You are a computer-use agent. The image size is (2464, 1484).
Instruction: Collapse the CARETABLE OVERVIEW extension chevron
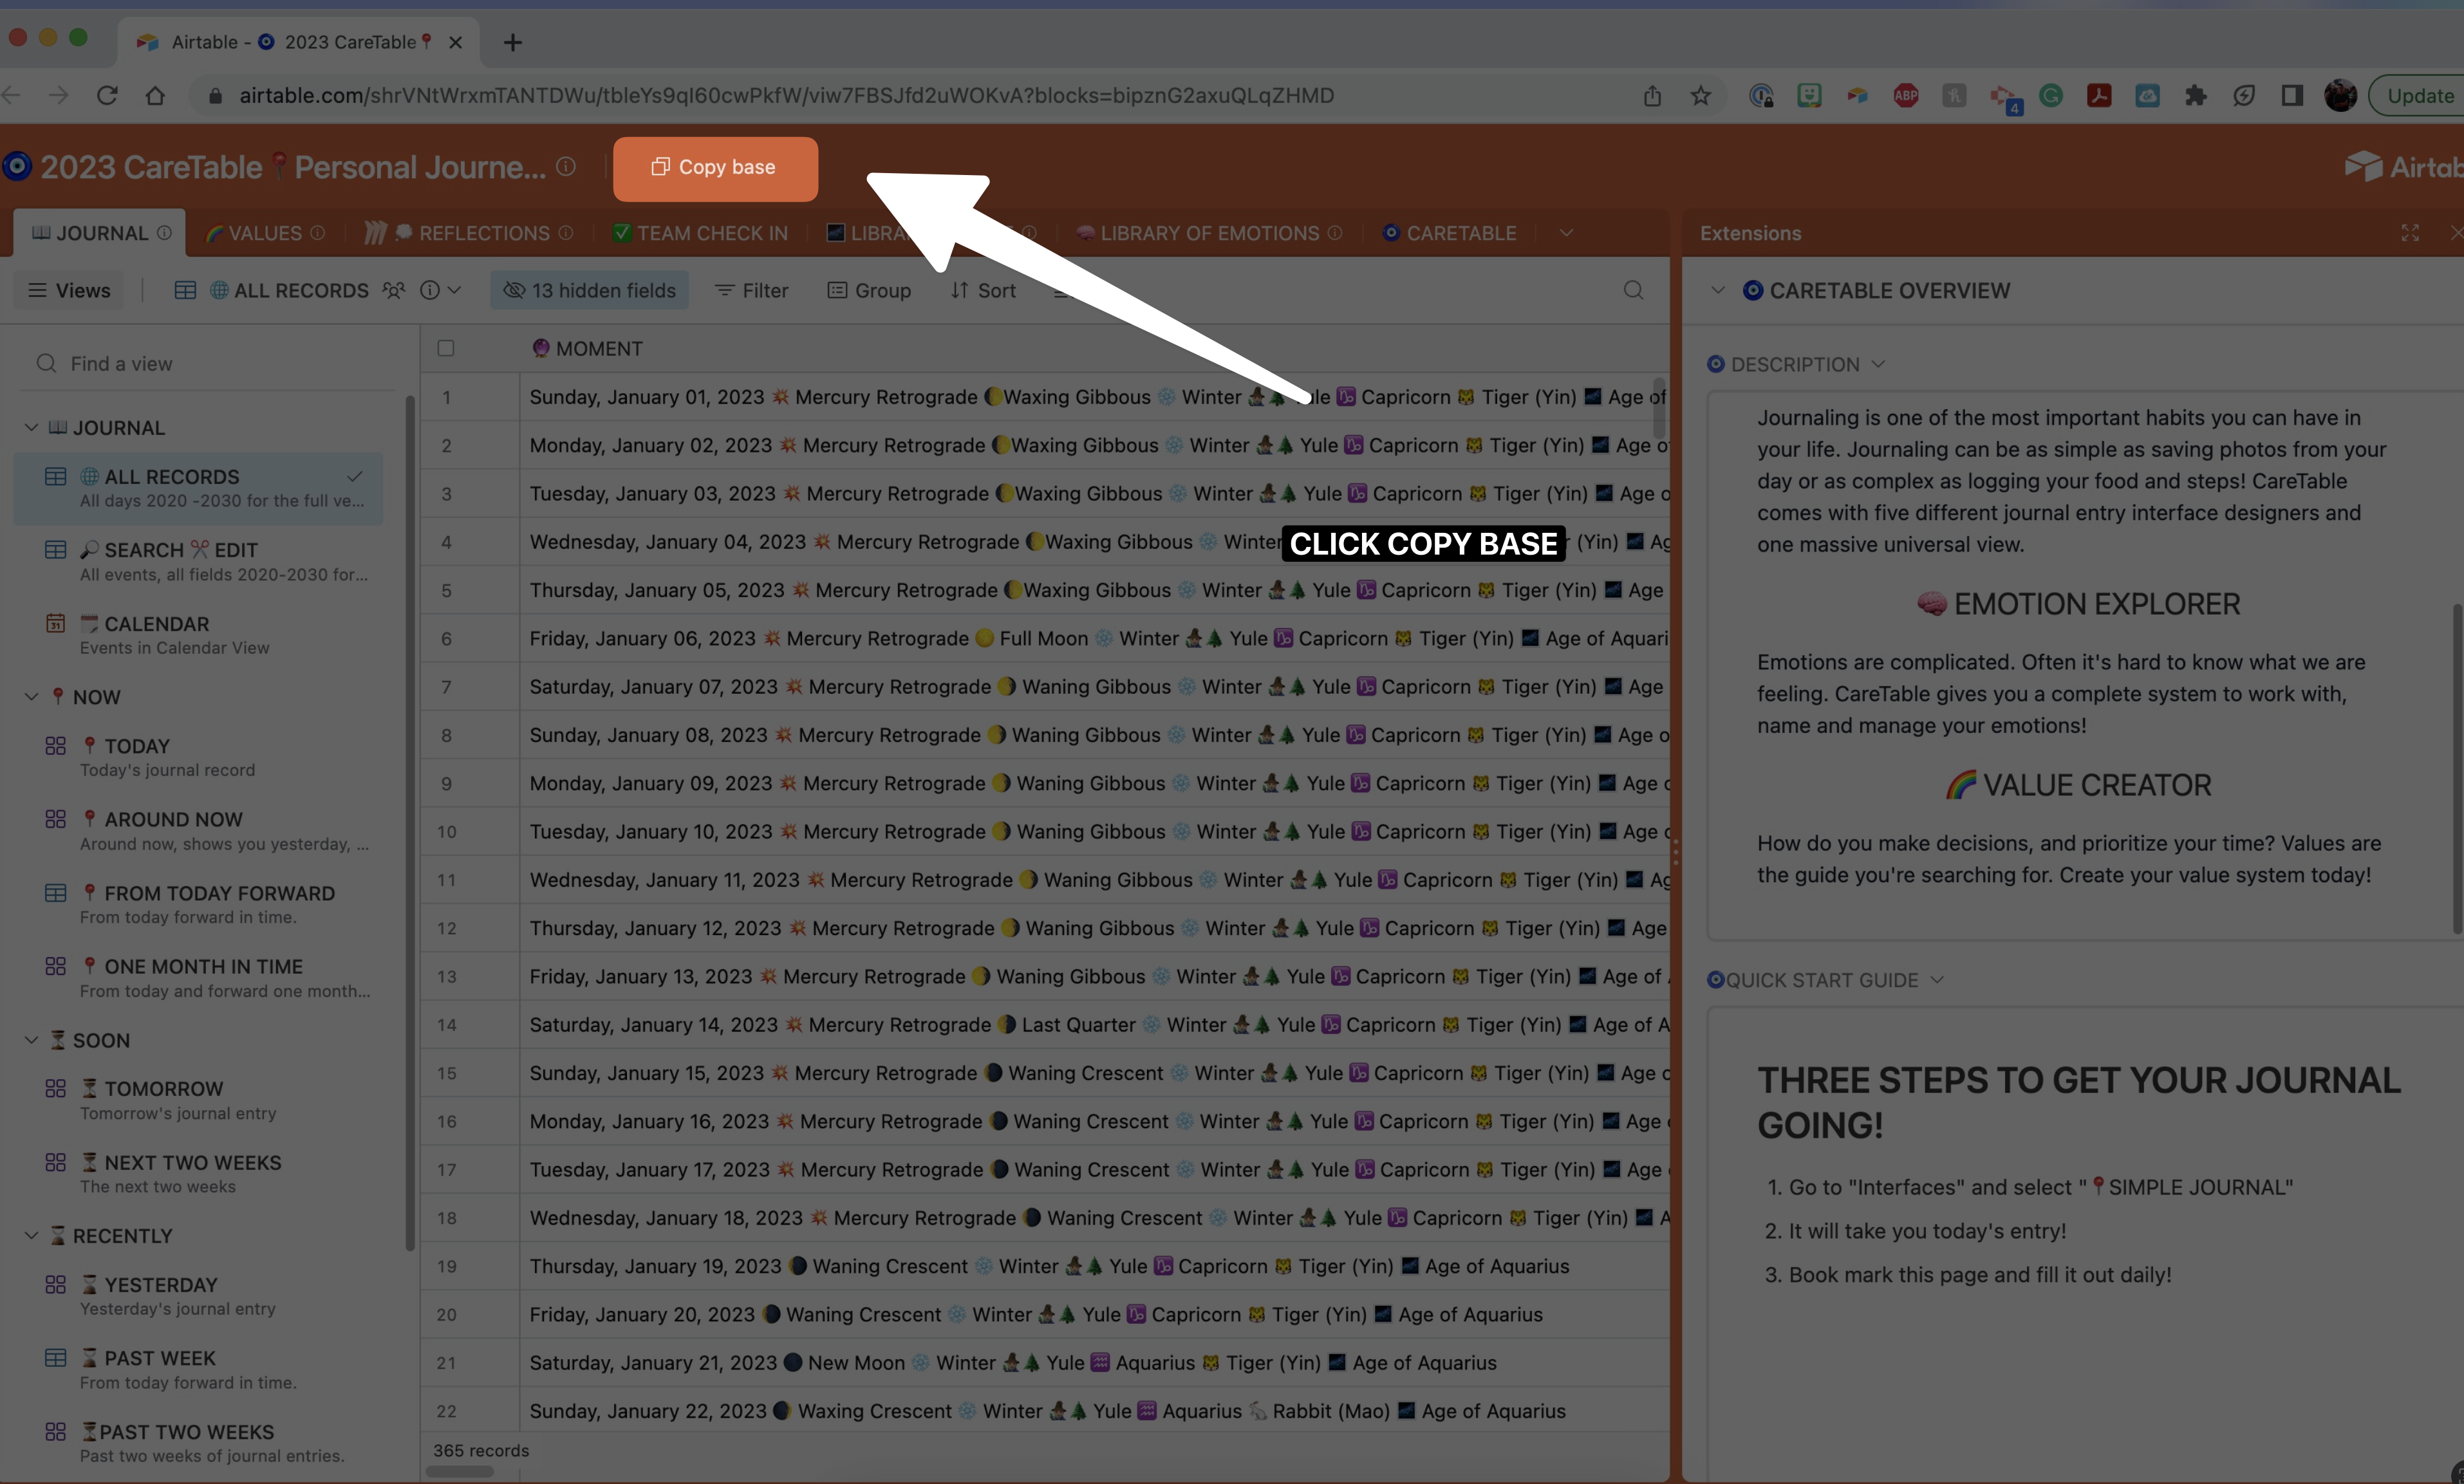(1718, 290)
